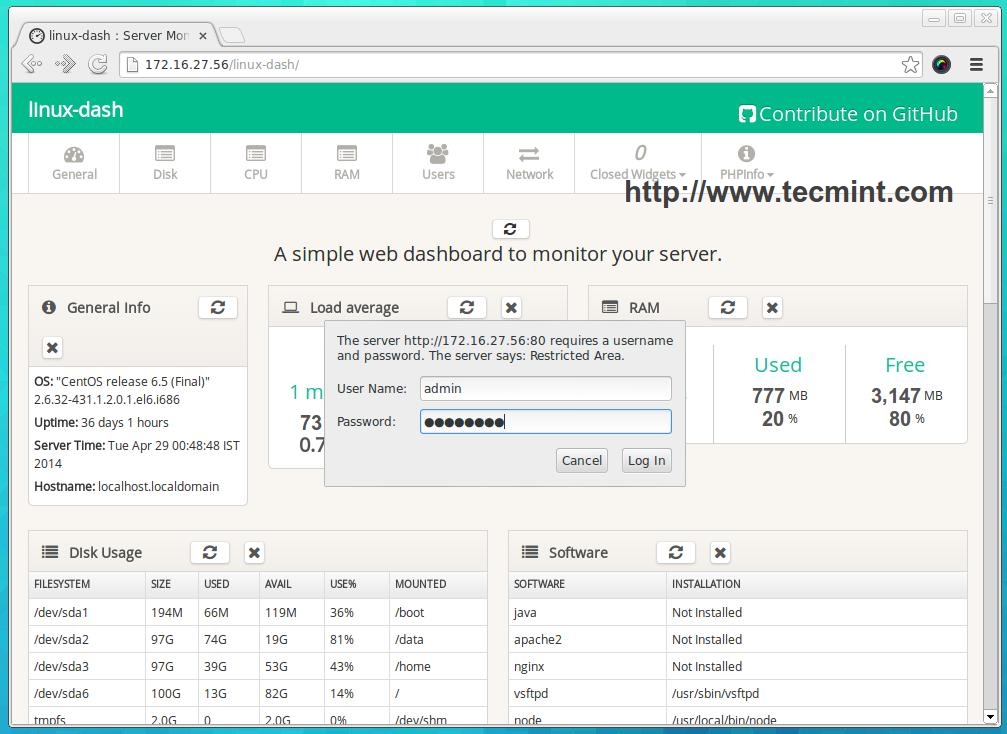The width and height of the screenshot is (1007, 734).
Task: Refresh the Disk Usage widget
Action: pos(210,553)
